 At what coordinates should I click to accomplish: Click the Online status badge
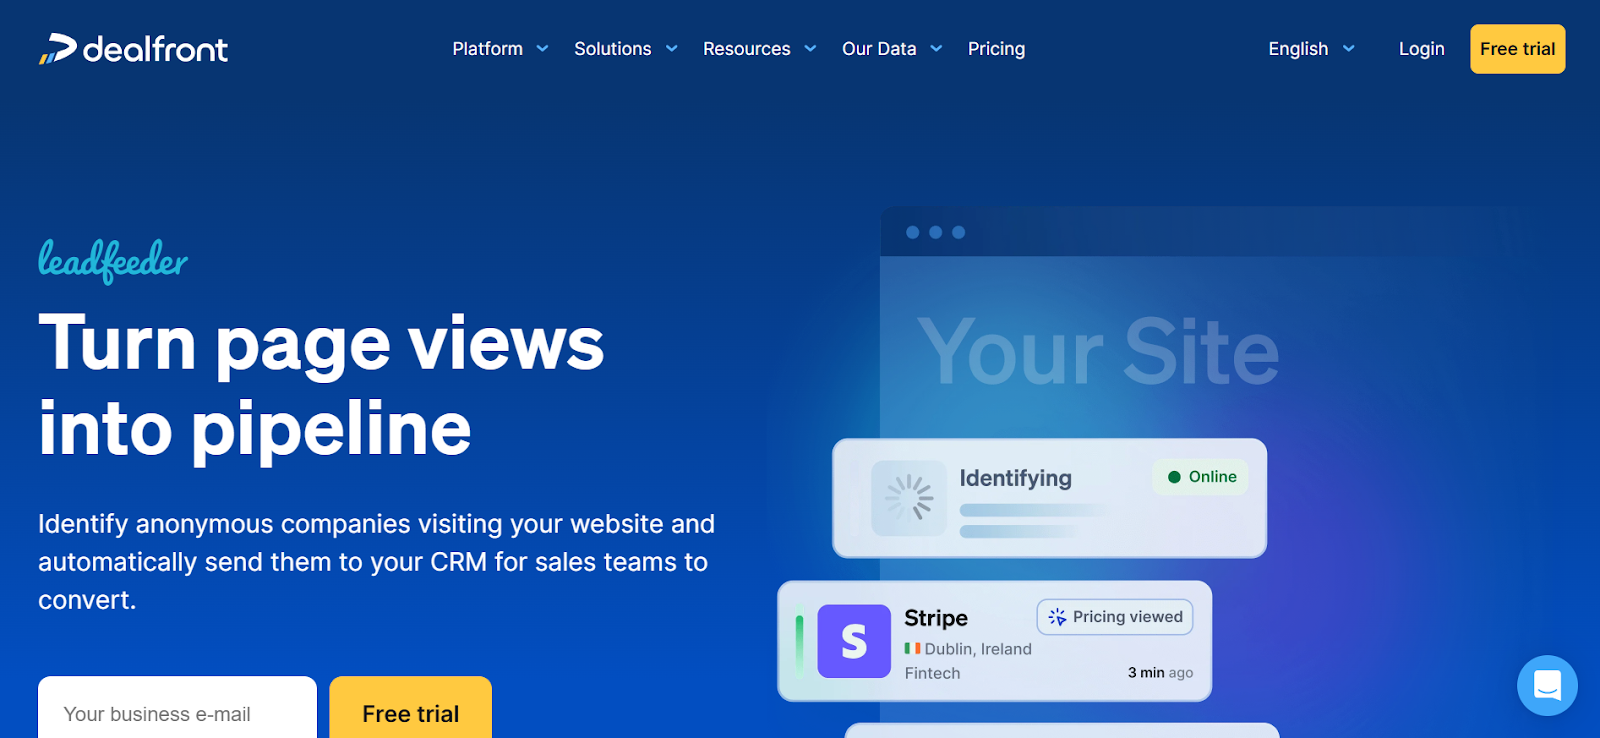(1201, 477)
